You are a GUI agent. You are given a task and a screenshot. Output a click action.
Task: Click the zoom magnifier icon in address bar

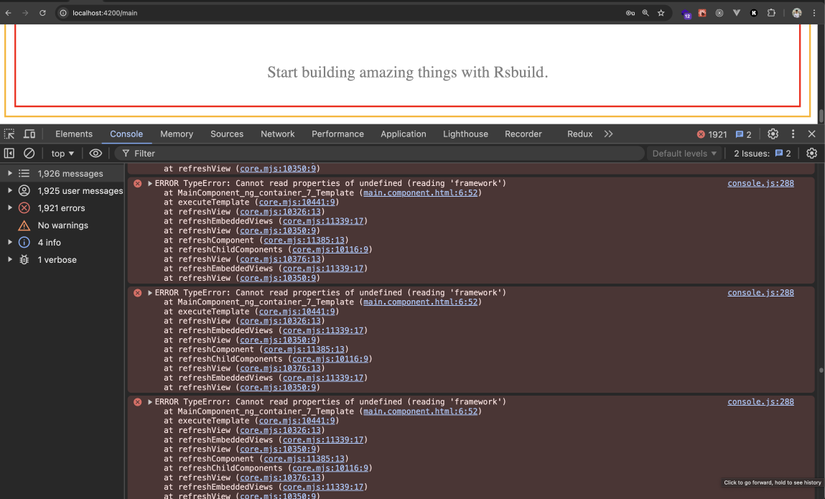click(645, 13)
